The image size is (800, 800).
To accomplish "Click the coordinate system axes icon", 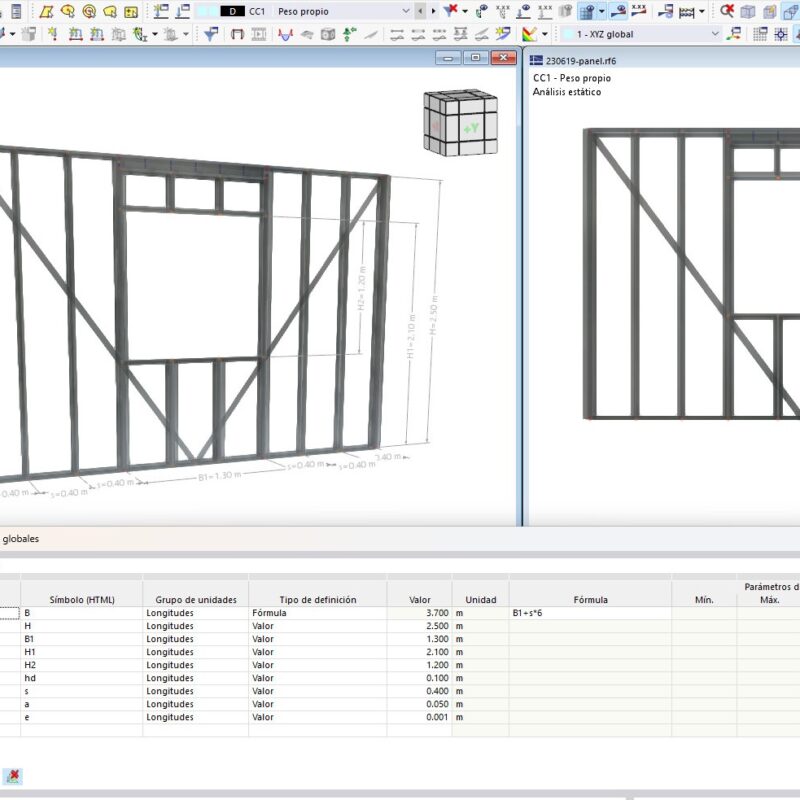I will [x=734, y=34].
